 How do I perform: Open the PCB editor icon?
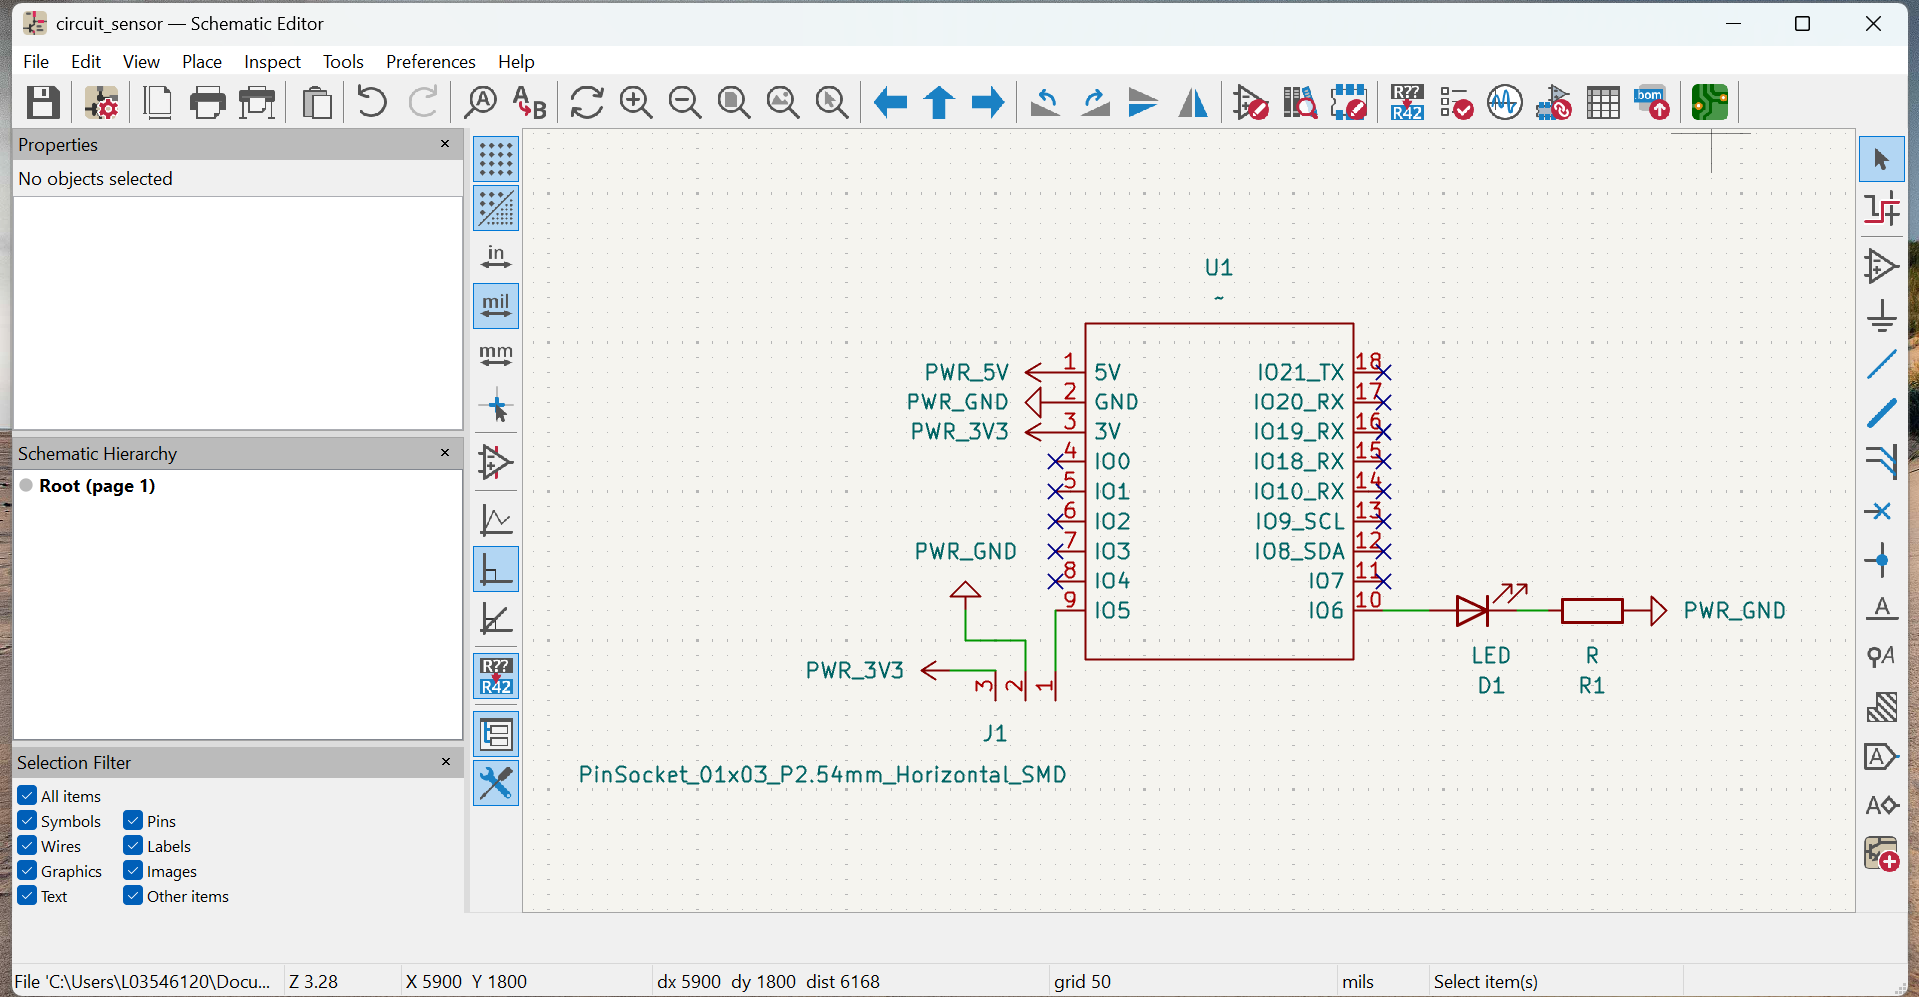(1709, 102)
